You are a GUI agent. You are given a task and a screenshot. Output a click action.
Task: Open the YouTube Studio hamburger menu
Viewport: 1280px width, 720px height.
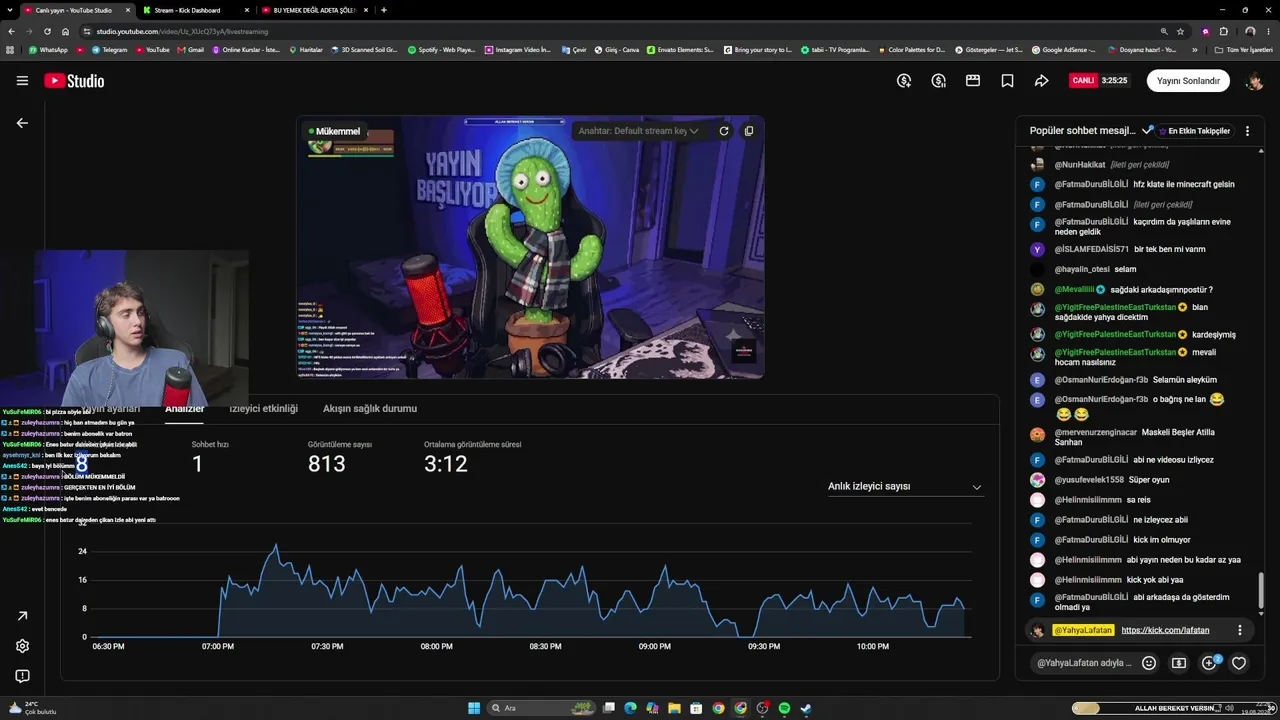click(22, 81)
